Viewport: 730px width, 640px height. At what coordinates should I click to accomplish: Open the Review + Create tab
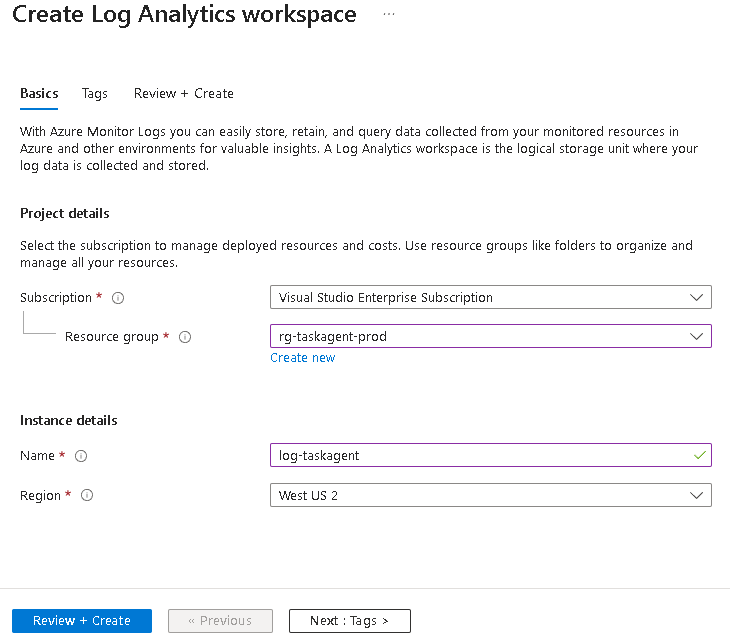[183, 94]
